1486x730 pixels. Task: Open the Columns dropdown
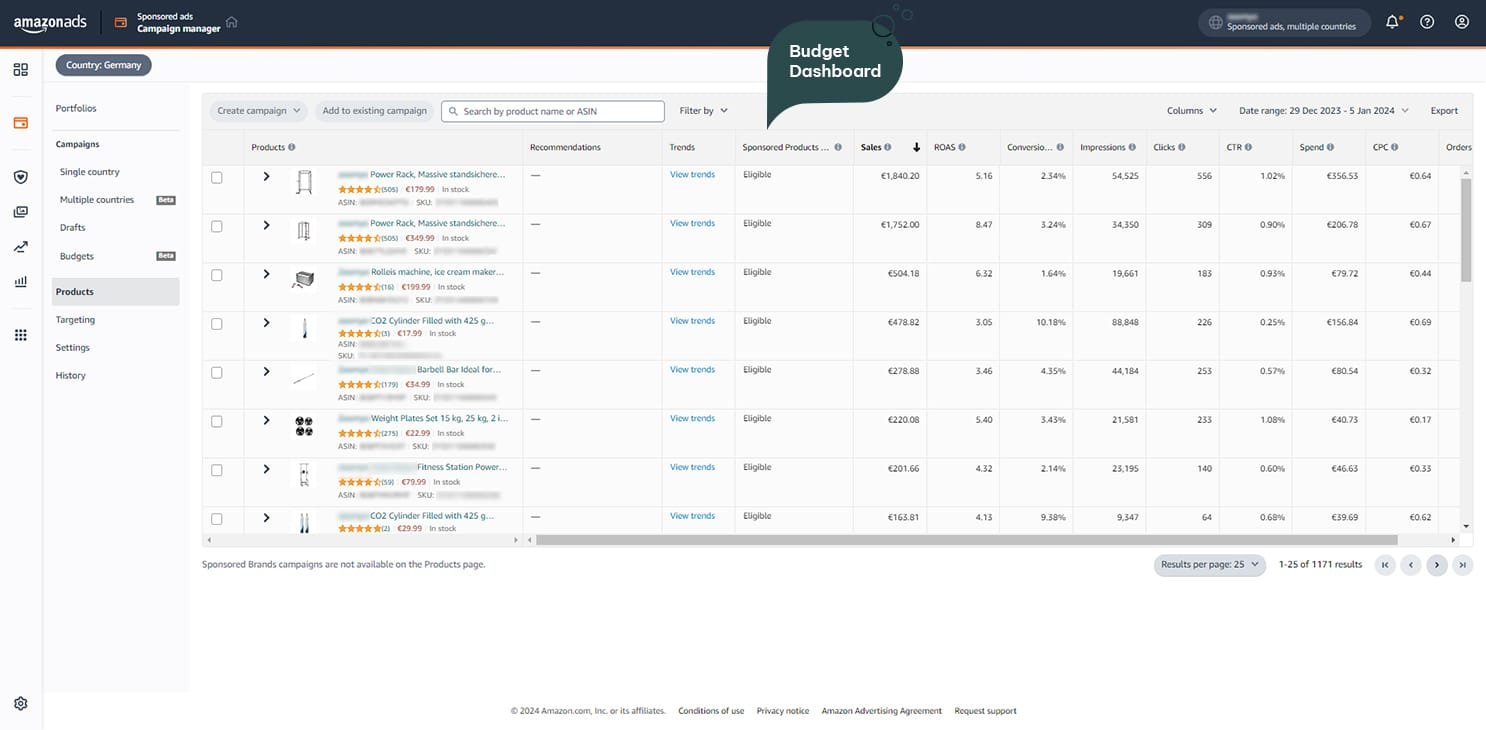pos(1191,111)
